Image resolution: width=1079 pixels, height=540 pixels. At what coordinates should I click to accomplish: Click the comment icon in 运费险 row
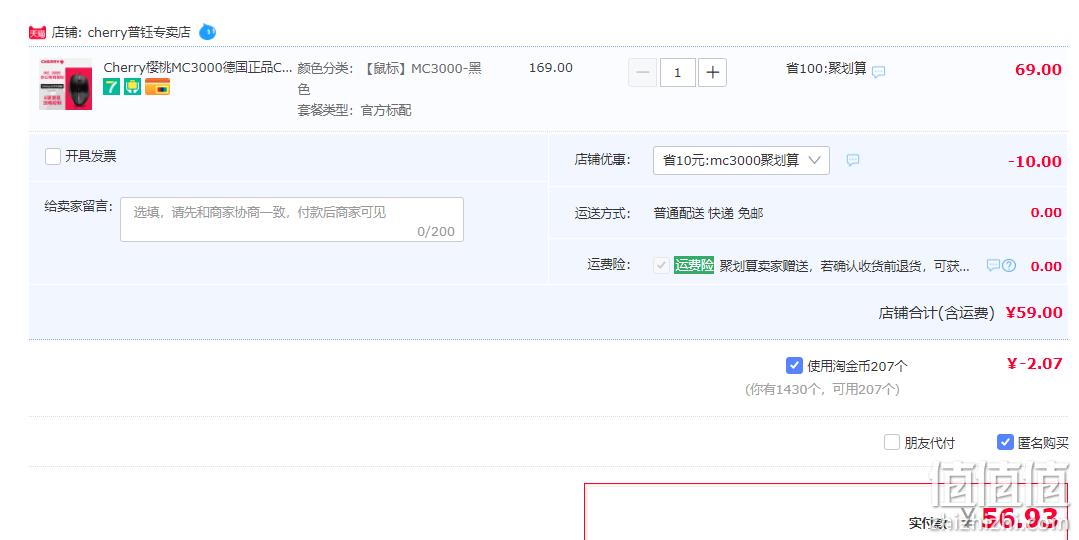point(993,265)
